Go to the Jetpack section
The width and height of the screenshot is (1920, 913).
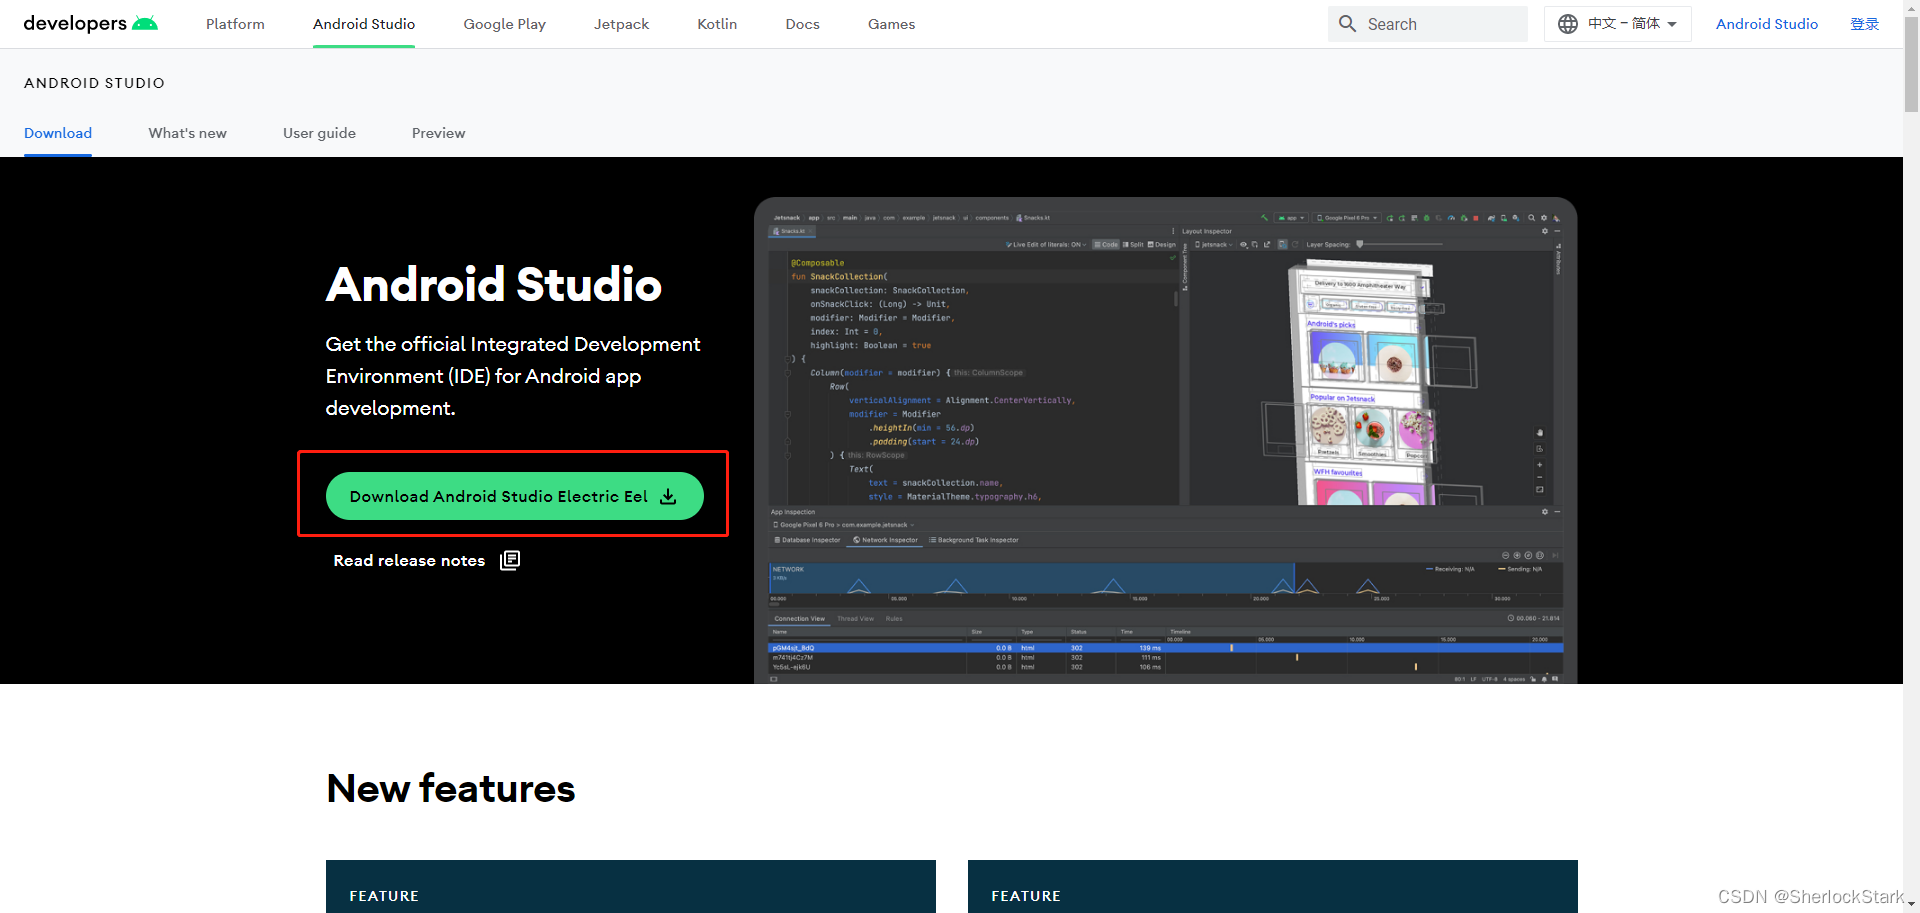click(621, 24)
